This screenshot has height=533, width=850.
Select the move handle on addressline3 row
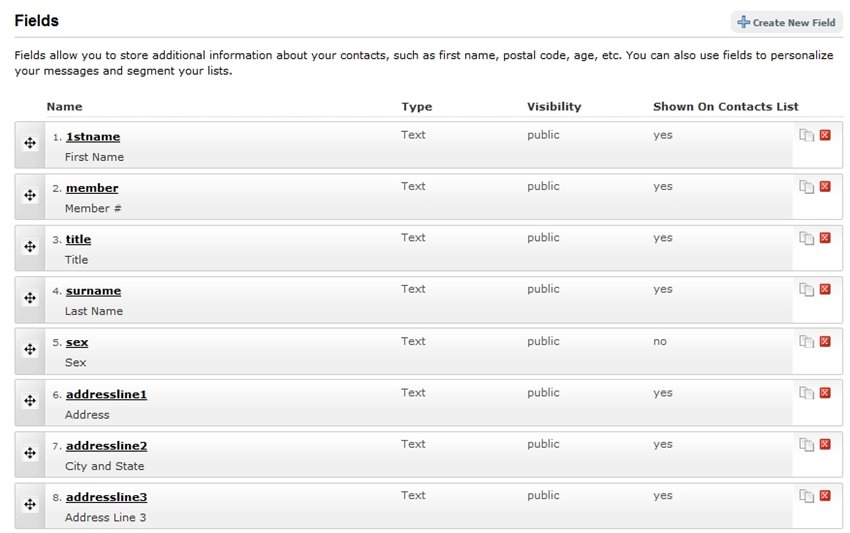pos(30,504)
